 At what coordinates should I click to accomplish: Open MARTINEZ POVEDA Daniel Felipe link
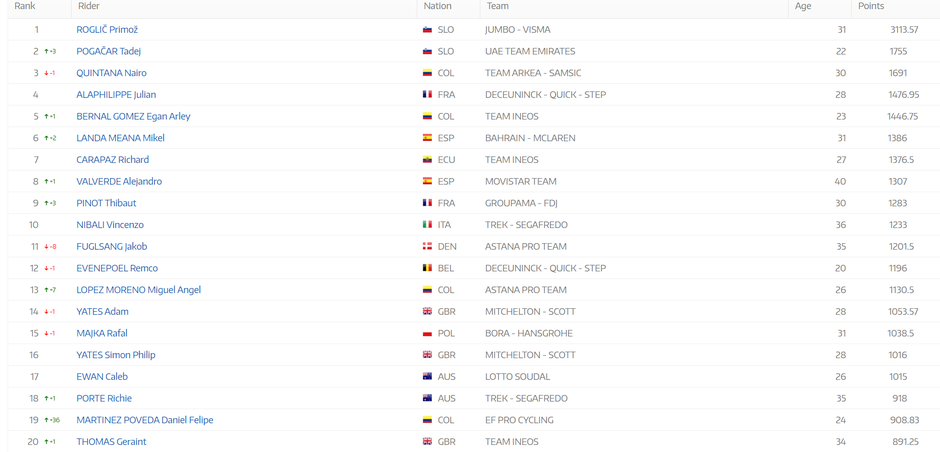144,421
